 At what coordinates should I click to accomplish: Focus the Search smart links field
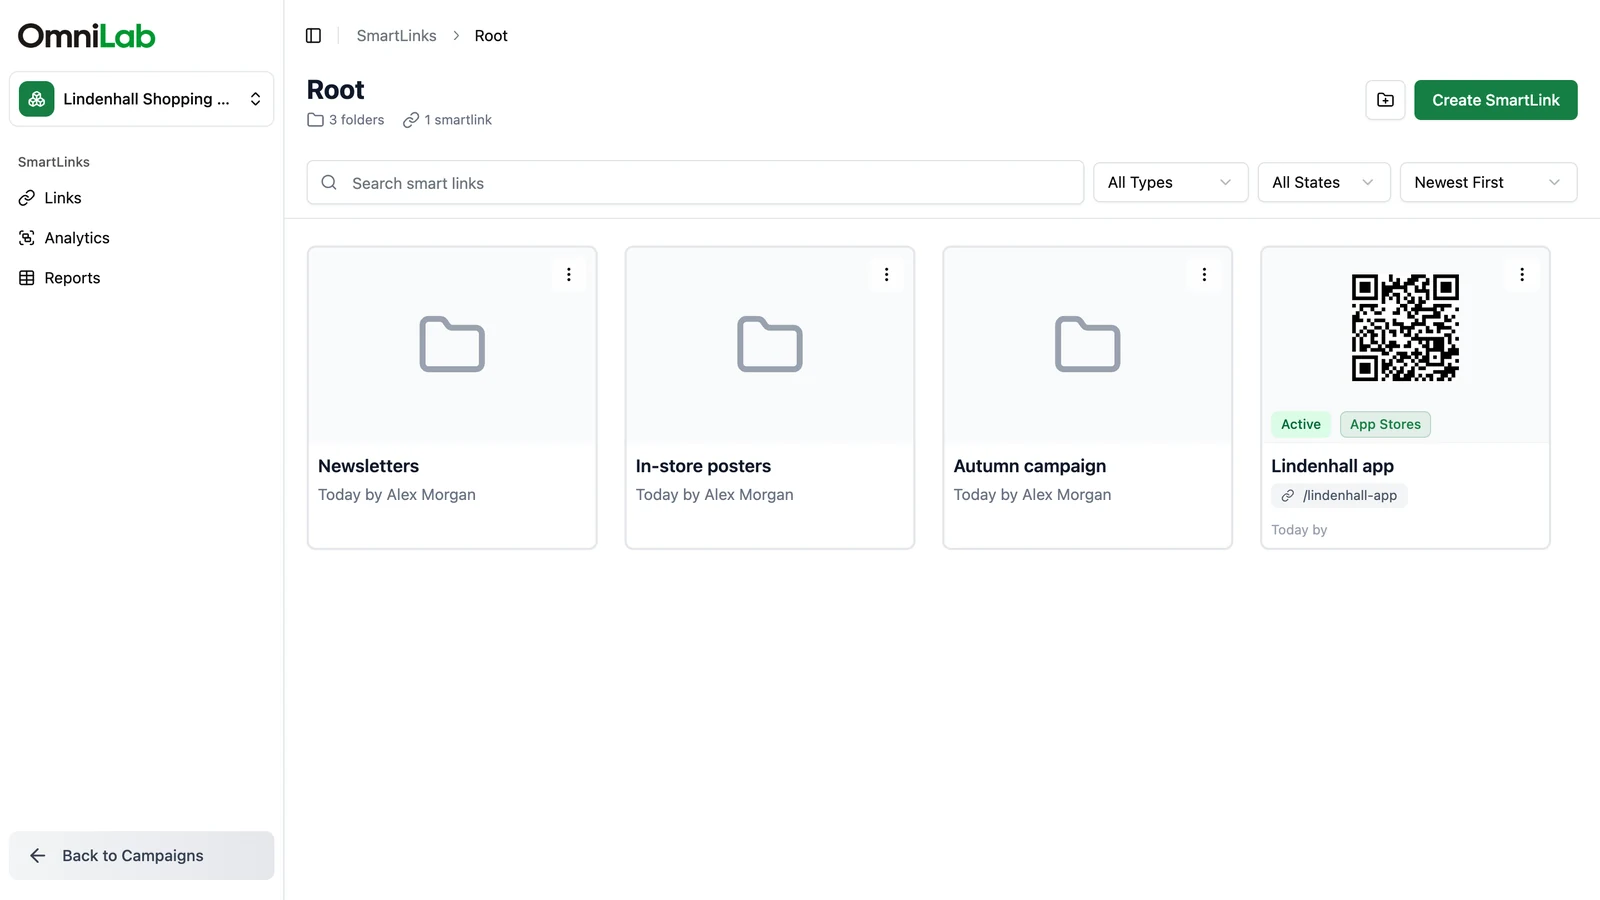point(695,183)
